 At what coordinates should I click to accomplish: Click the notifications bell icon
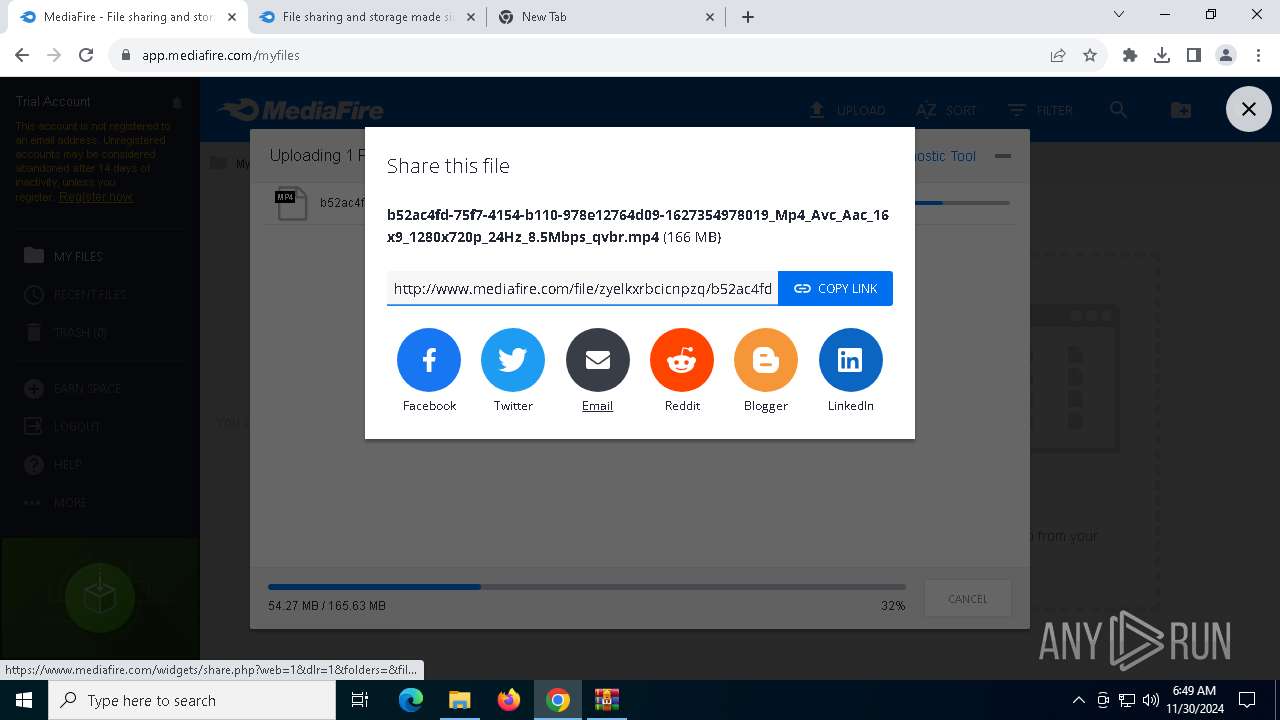(177, 102)
